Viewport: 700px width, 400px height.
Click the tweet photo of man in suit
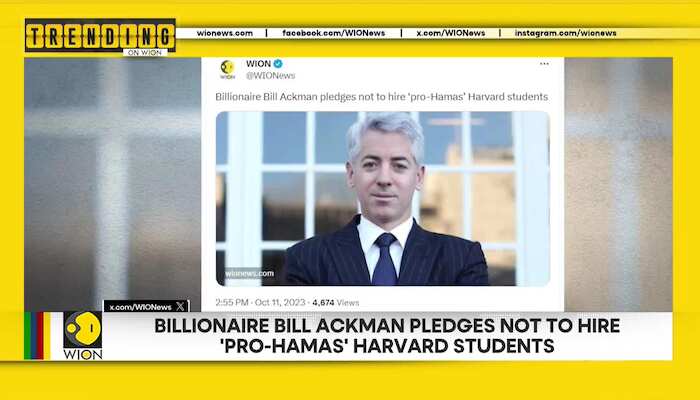[x=383, y=199]
